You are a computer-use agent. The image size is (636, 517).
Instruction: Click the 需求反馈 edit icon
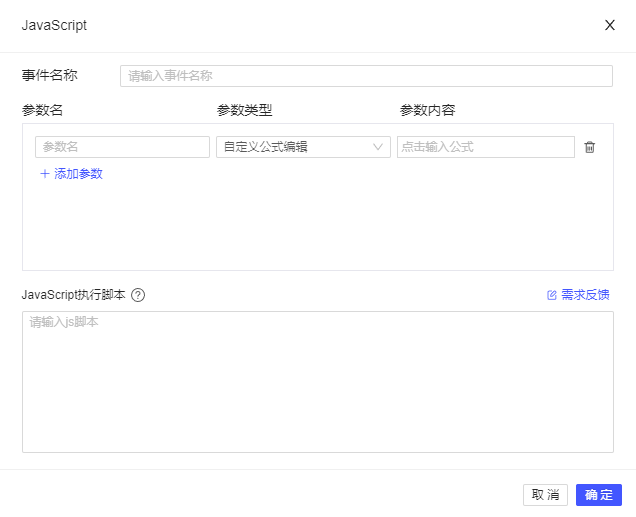point(552,295)
